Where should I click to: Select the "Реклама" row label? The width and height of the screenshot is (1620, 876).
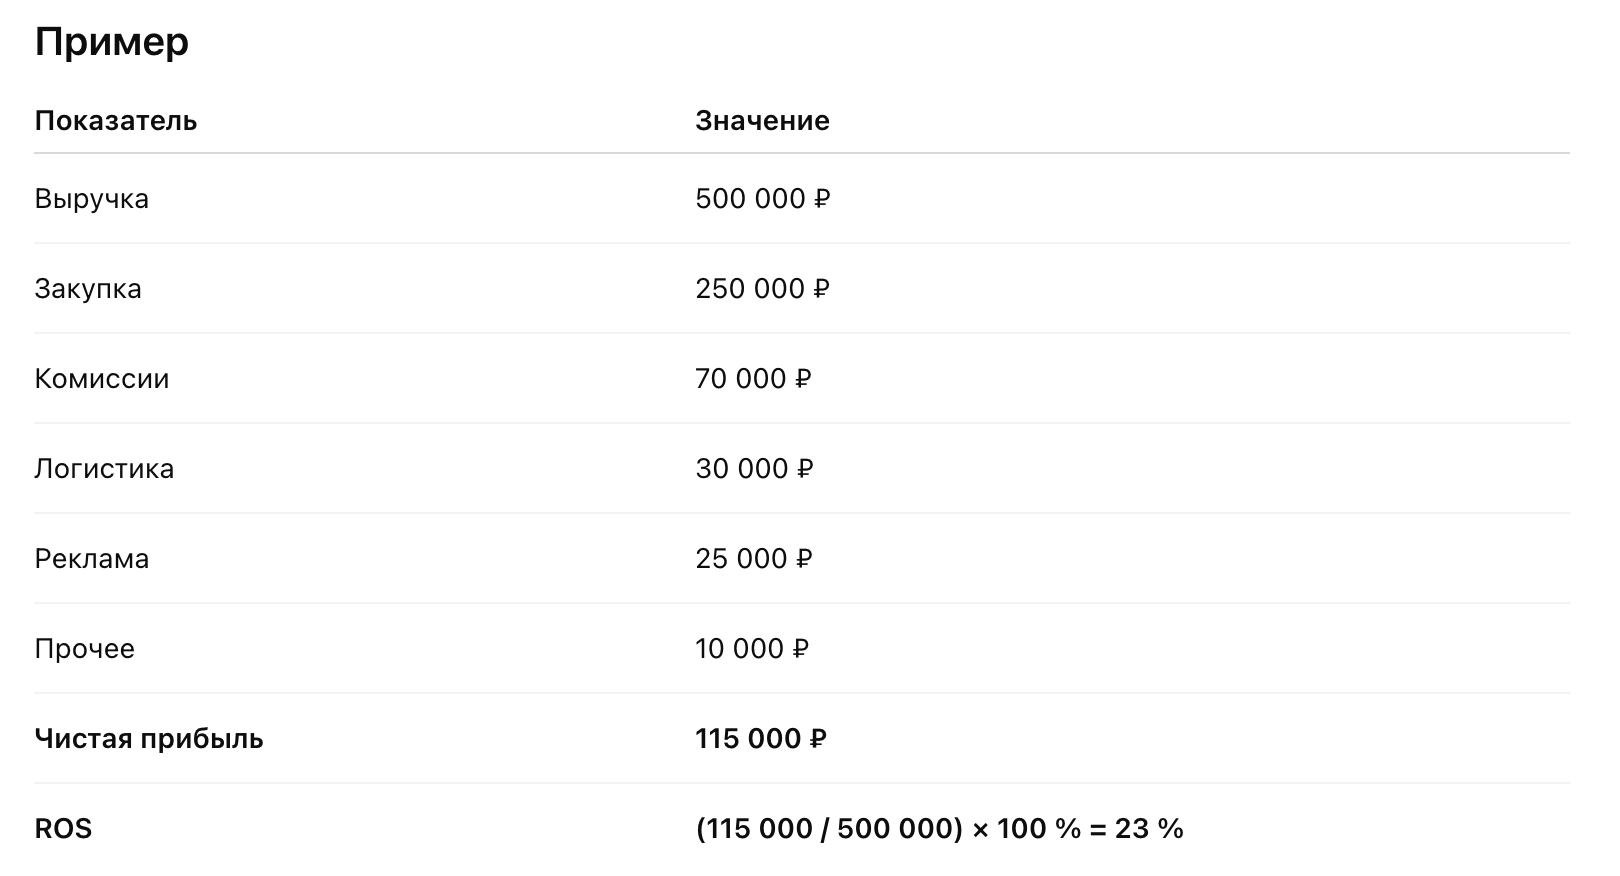click(x=91, y=559)
